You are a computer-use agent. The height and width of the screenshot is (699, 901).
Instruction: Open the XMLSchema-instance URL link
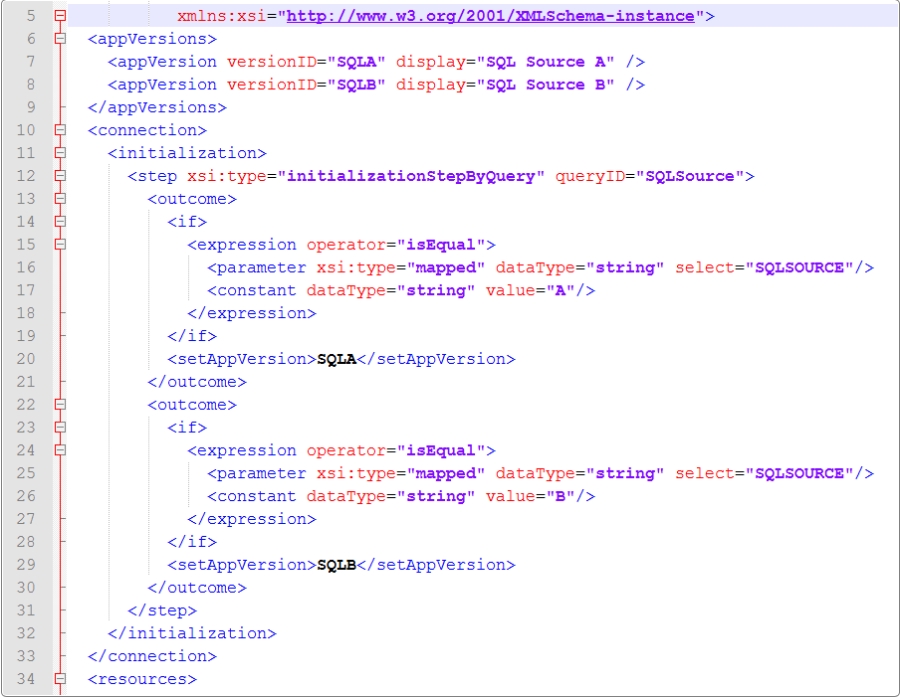(x=491, y=16)
